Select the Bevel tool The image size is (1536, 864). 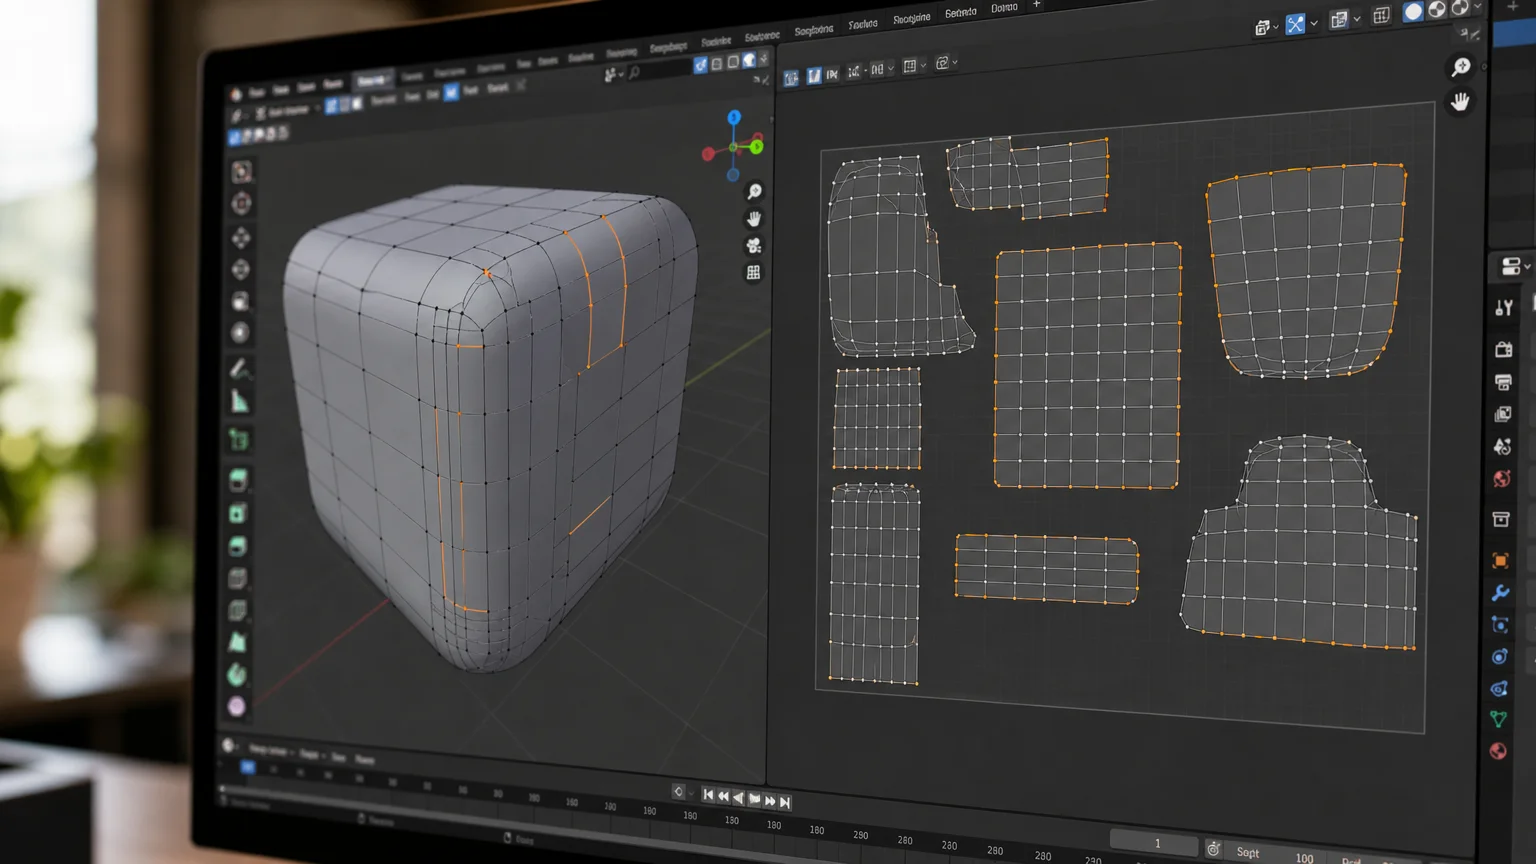pos(238,547)
